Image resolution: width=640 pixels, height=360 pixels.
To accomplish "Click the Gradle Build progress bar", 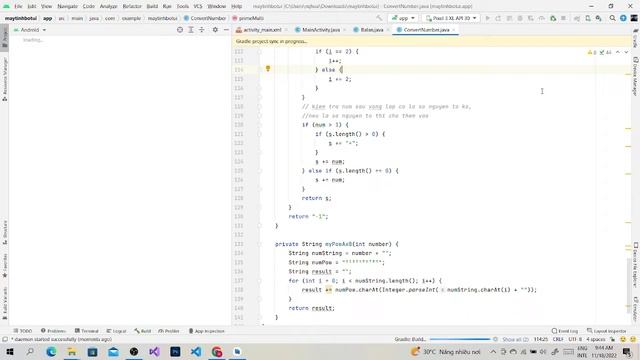I will coord(460,339).
